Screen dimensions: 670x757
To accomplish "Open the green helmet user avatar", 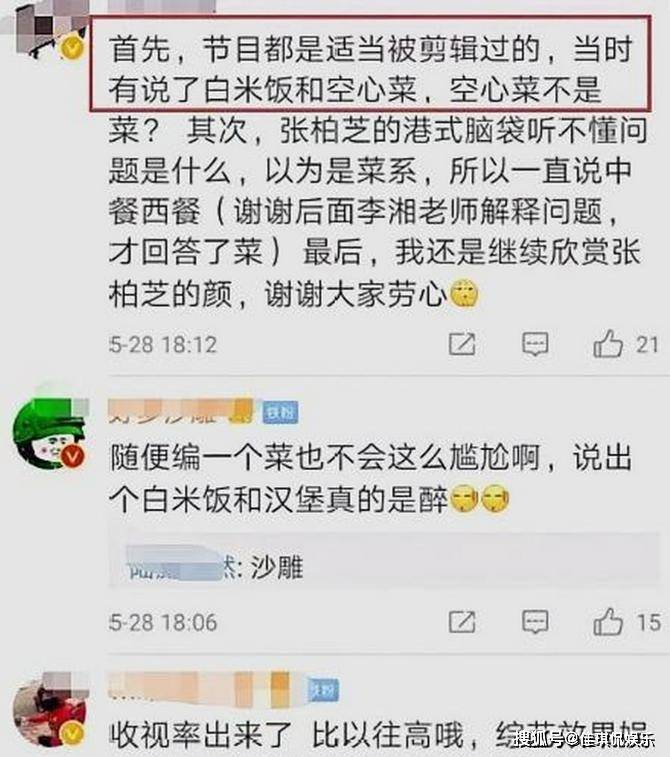I will click(x=50, y=433).
